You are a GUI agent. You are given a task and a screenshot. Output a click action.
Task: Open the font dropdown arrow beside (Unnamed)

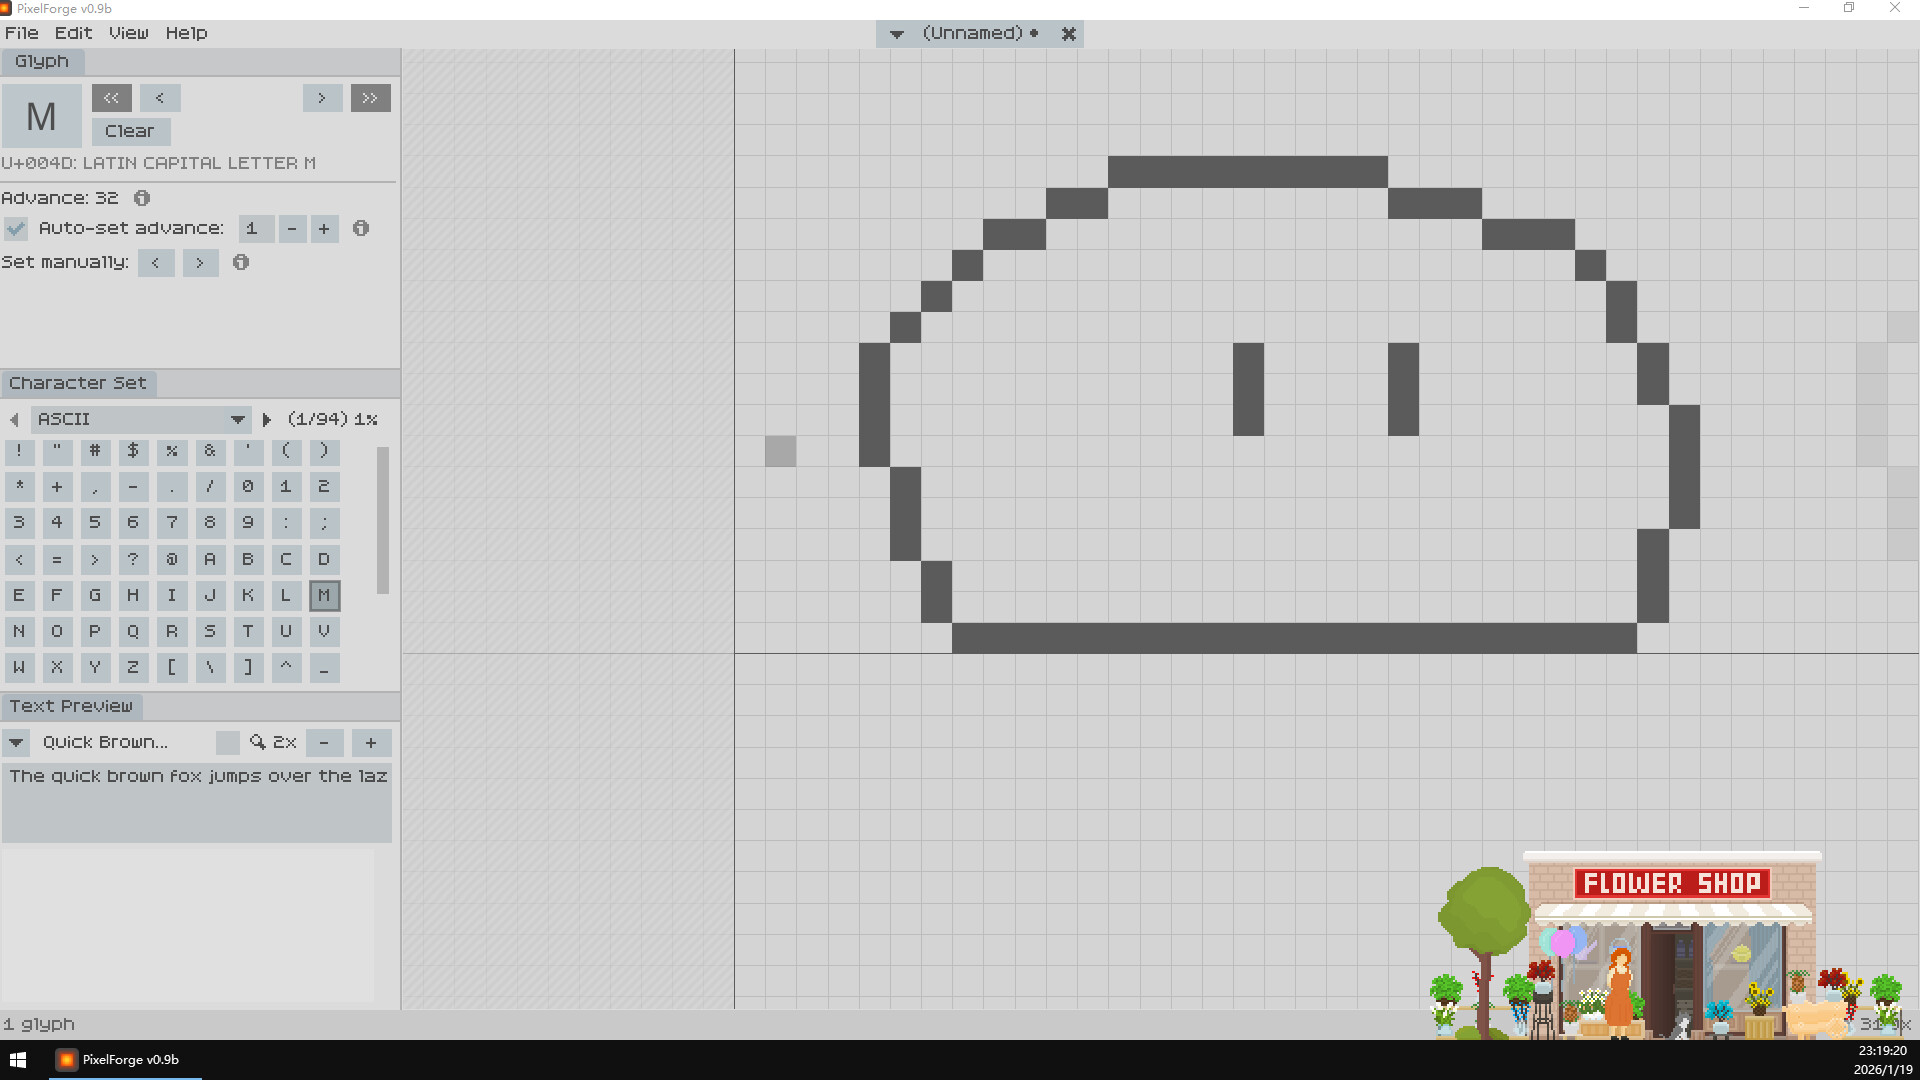click(x=897, y=33)
